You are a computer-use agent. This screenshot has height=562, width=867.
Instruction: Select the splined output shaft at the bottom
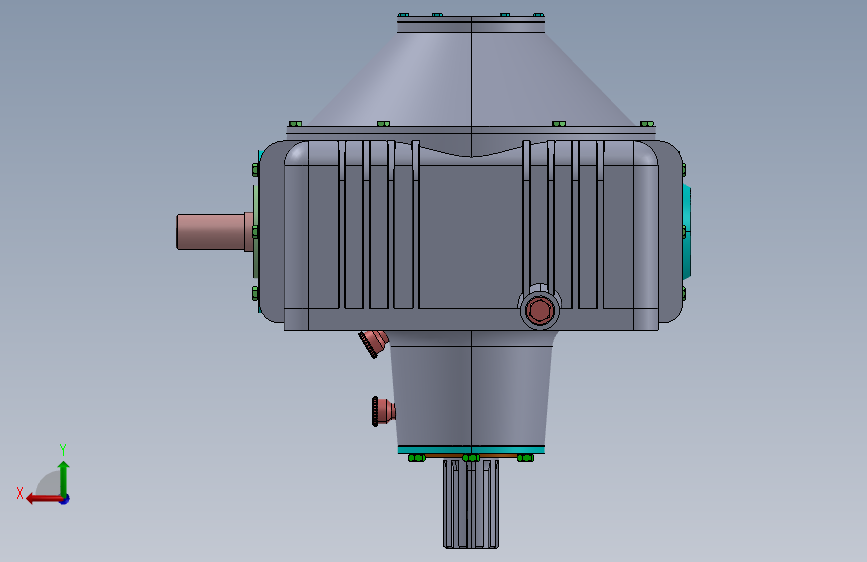click(471, 504)
